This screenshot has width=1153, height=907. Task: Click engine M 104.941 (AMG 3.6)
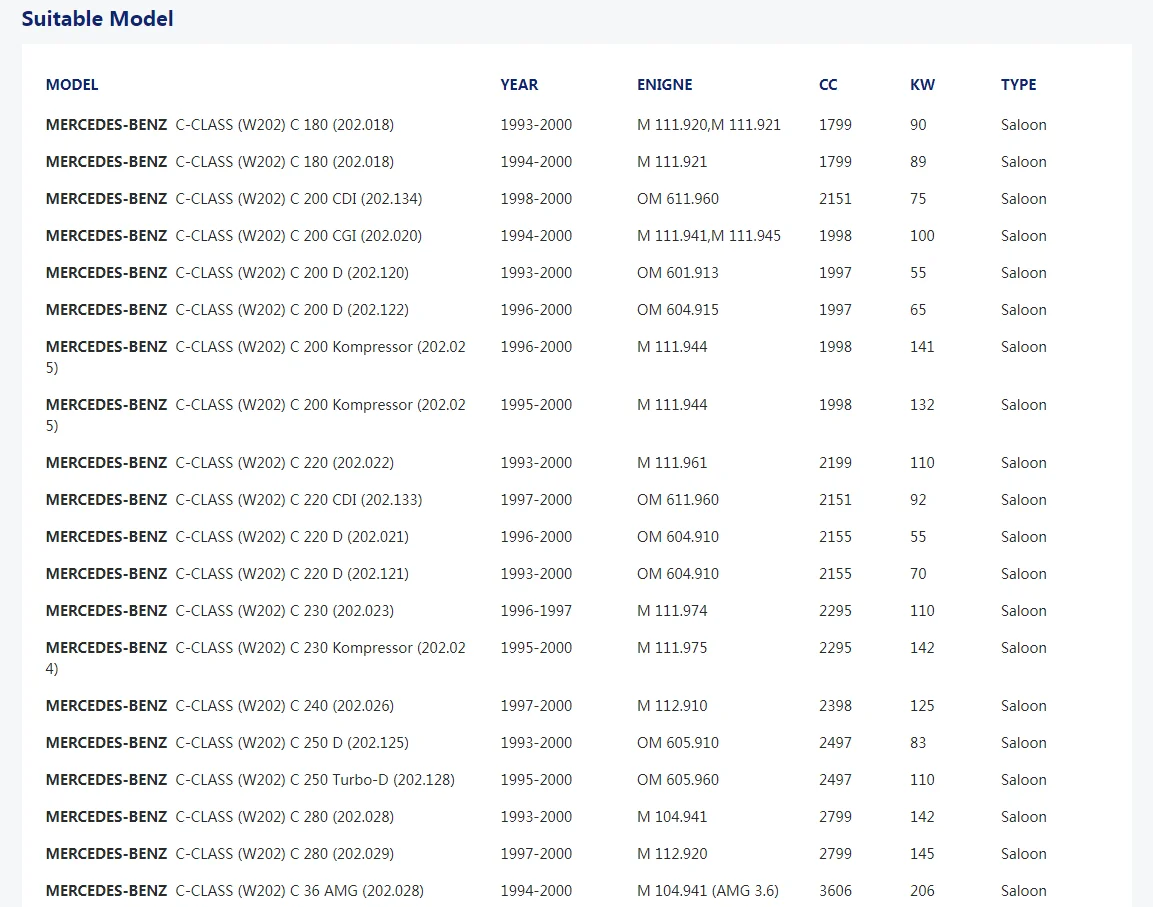pyautogui.click(x=707, y=891)
